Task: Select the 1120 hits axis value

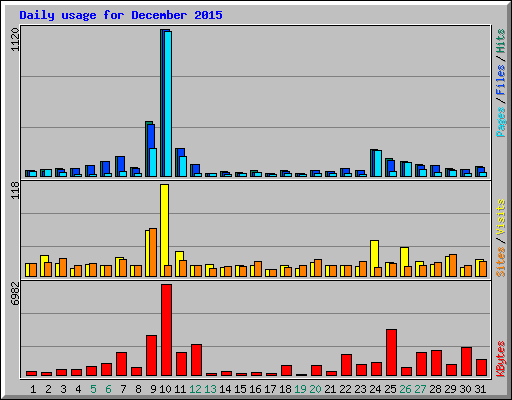Action: tap(15, 40)
